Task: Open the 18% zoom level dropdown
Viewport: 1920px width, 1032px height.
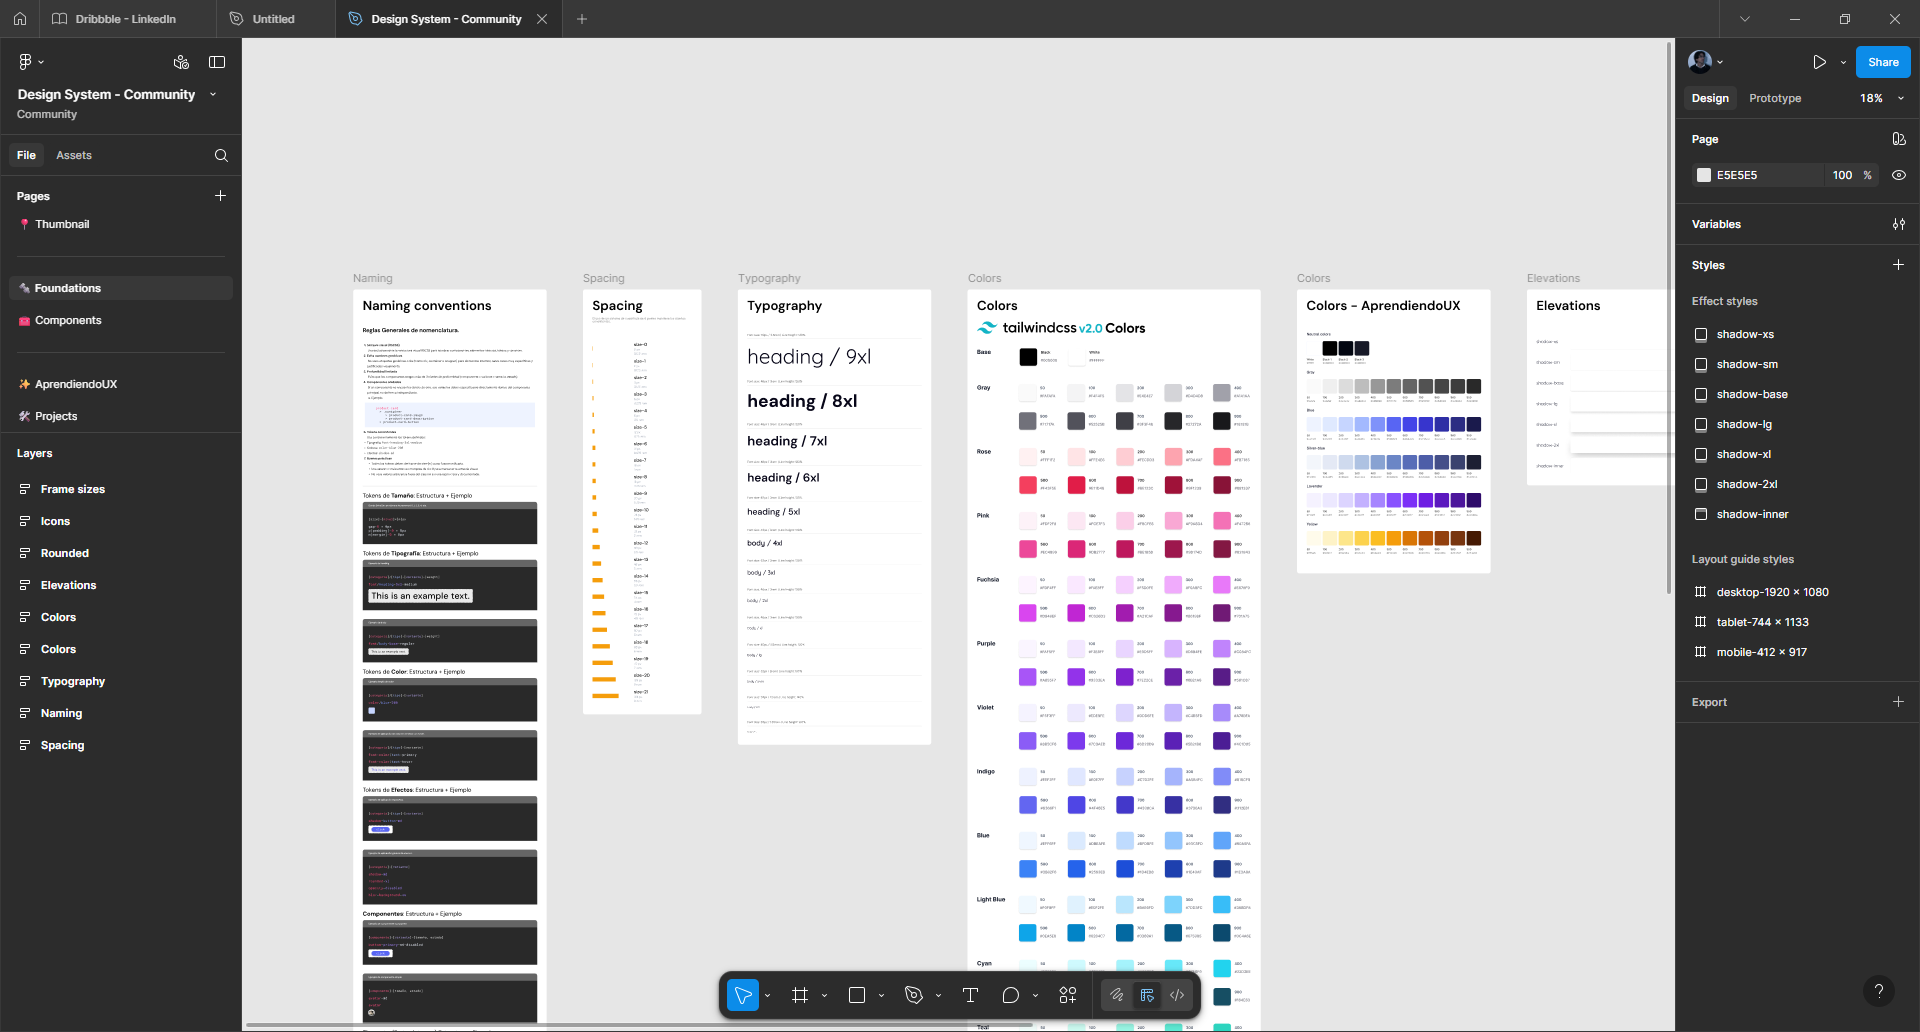Action: click(1882, 98)
